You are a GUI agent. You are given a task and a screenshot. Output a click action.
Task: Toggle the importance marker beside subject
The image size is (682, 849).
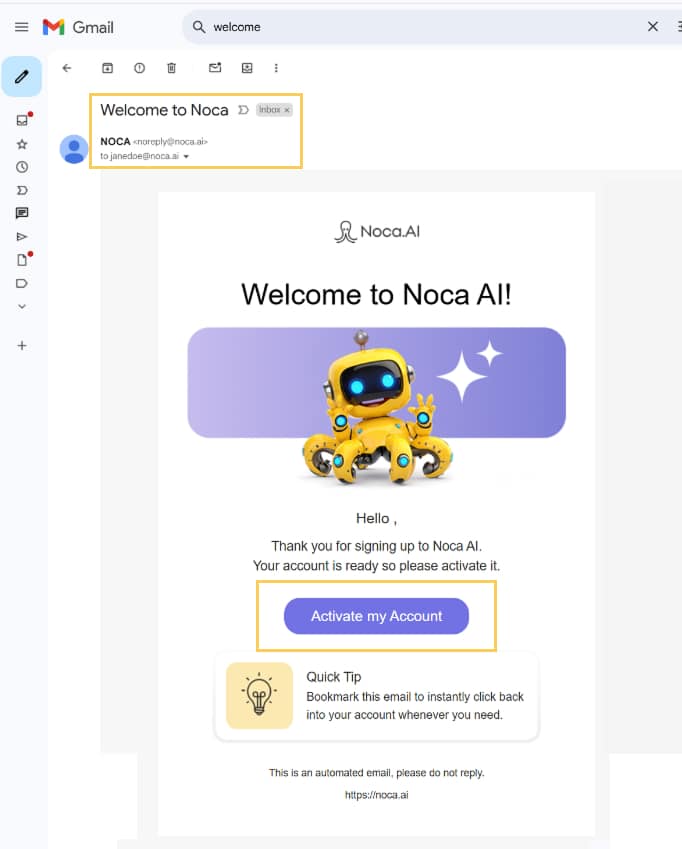(x=244, y=110)
